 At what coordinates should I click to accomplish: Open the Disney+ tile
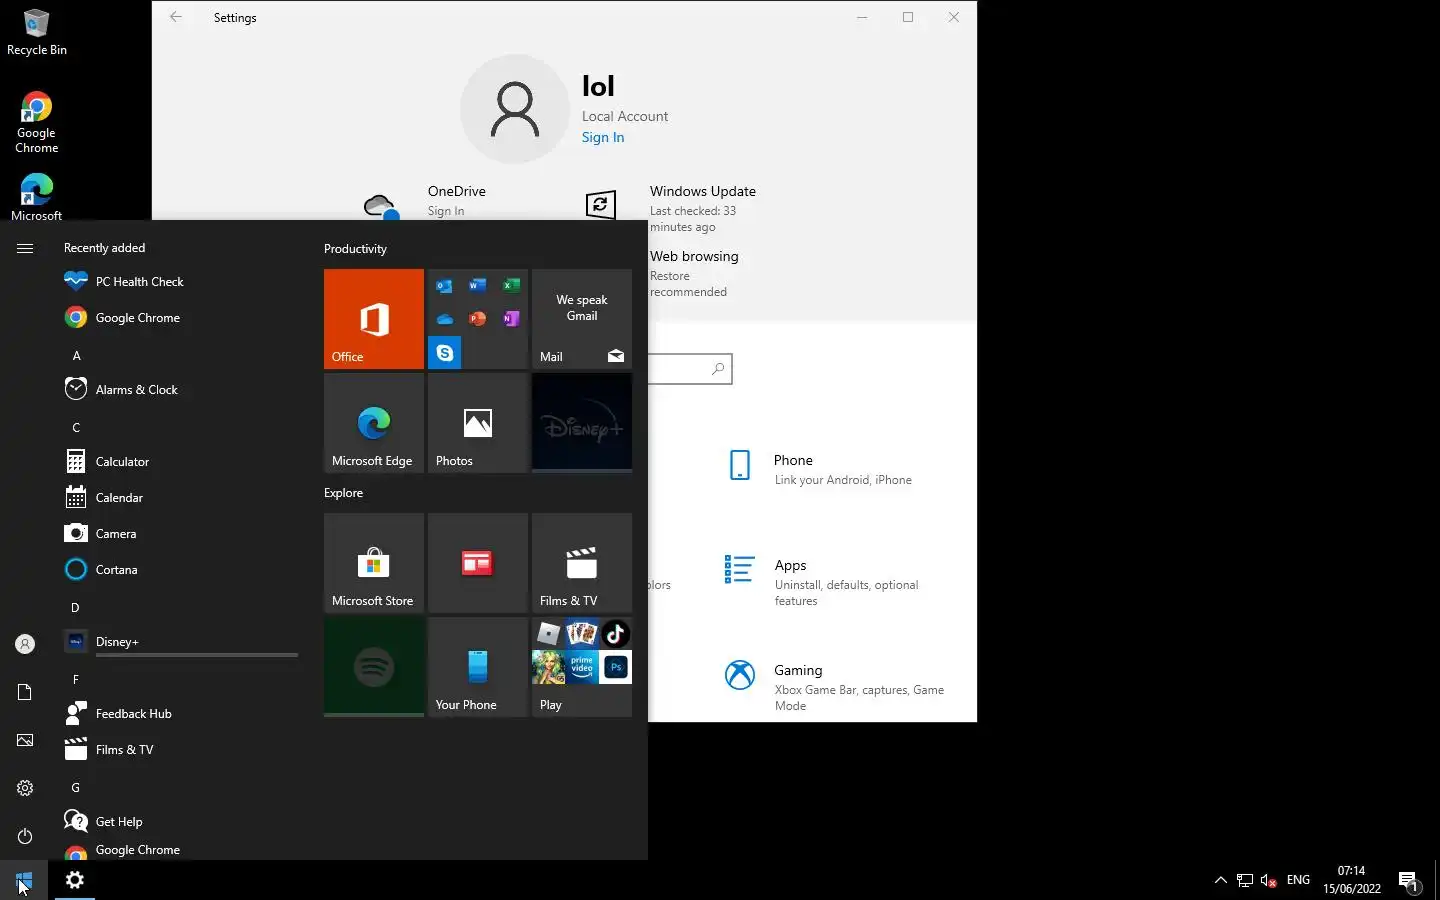tap(582, 423)
